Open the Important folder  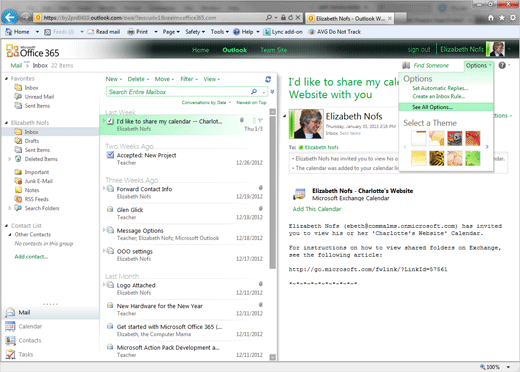point(37,172)
